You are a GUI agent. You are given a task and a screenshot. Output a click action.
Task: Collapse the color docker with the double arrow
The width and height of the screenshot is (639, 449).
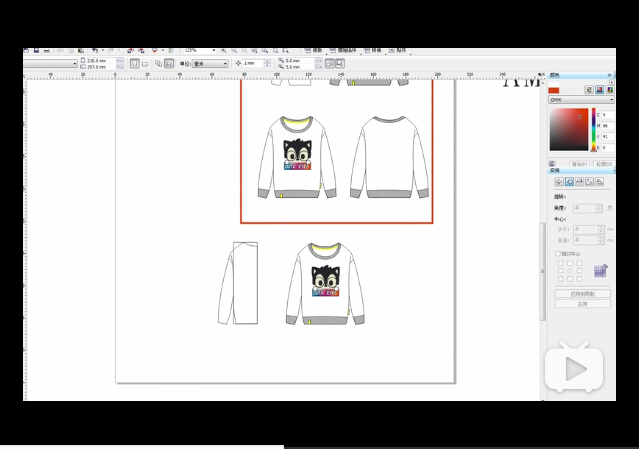pos(610,75)
